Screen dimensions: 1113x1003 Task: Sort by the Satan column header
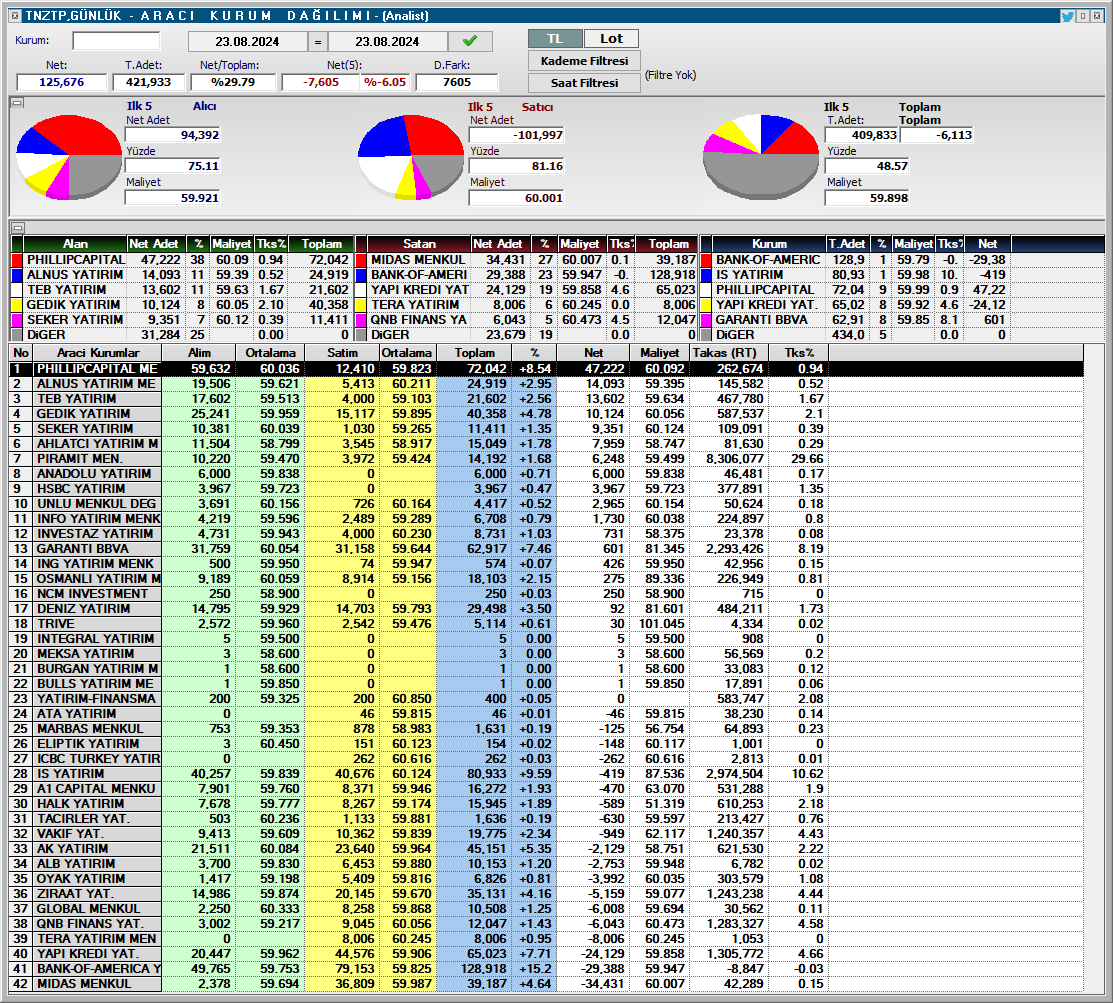419,243
